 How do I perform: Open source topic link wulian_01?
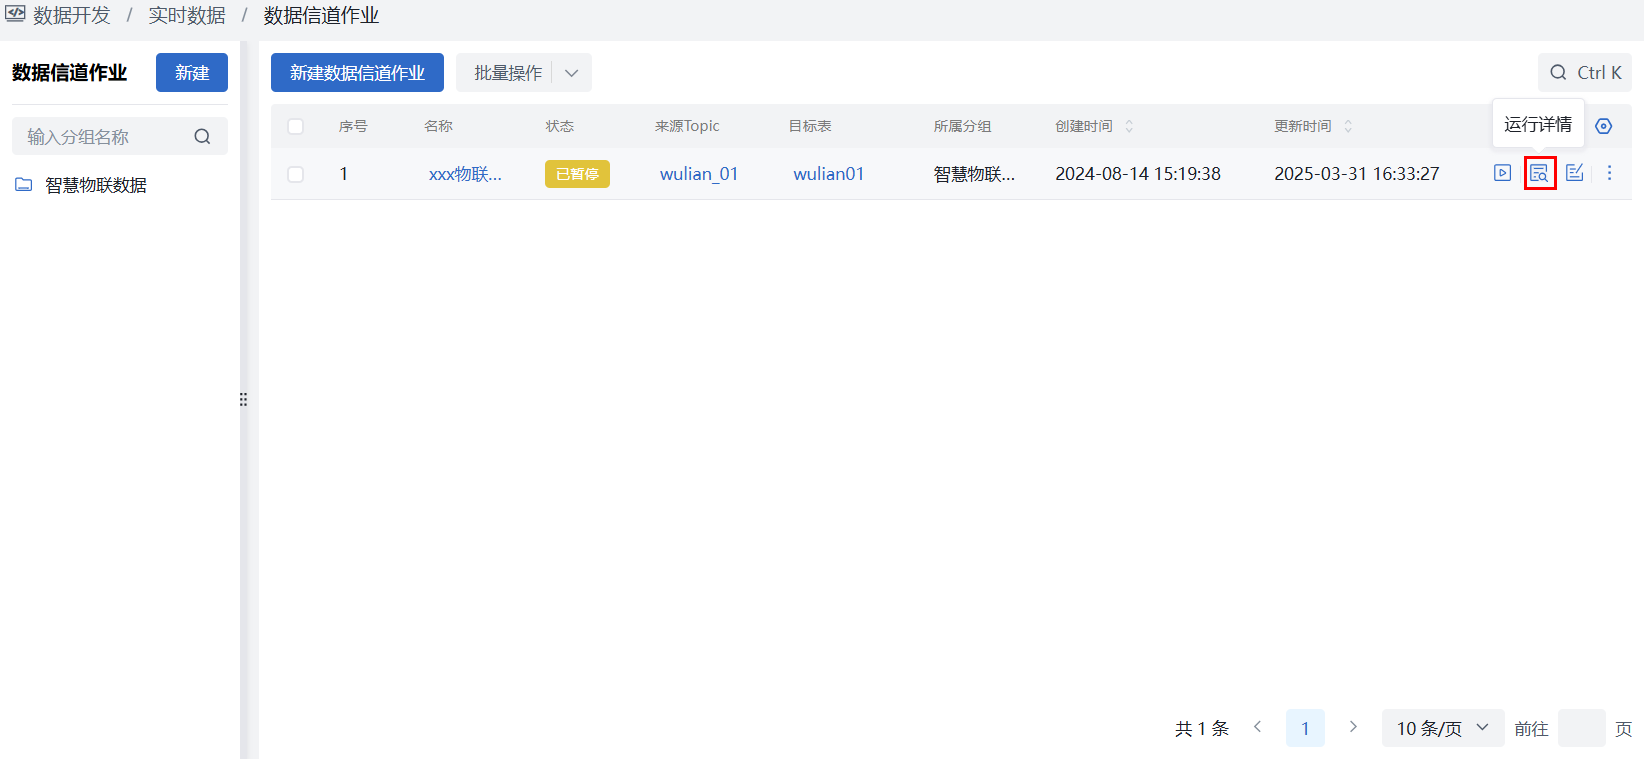point(699,174)
